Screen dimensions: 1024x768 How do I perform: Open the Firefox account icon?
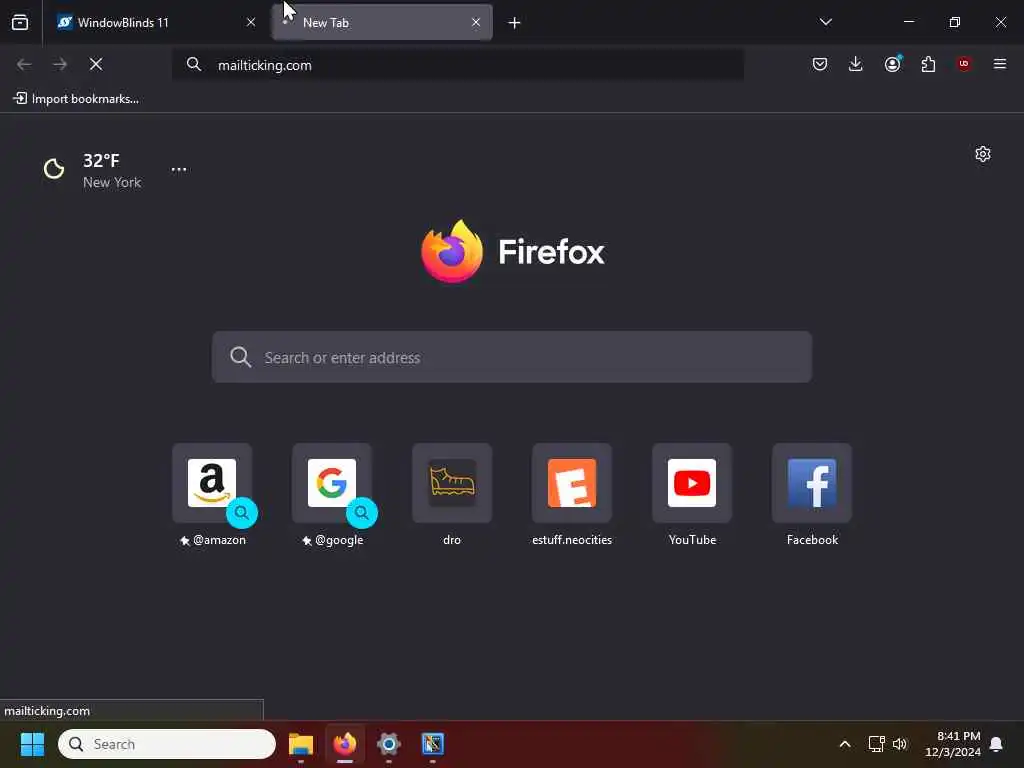pos(892,64)
